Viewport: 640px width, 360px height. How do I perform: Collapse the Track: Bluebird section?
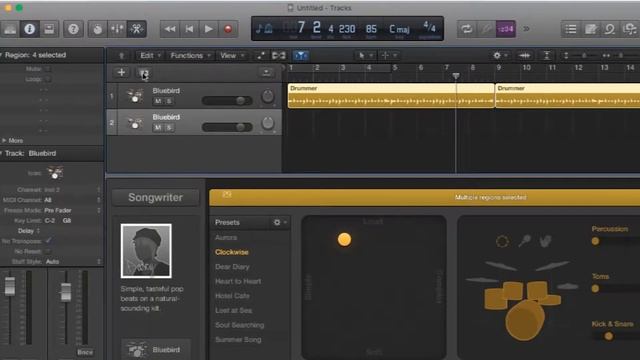[x=2, y=153]
